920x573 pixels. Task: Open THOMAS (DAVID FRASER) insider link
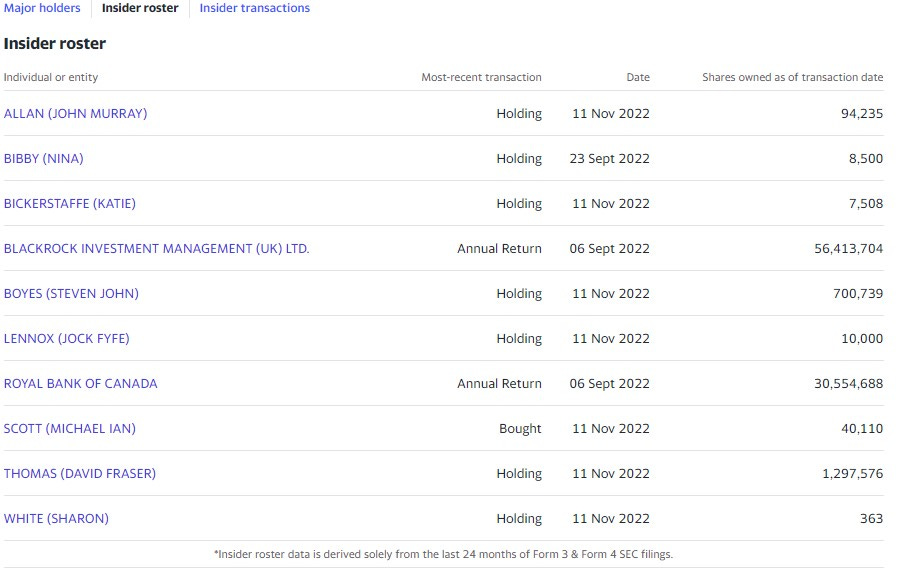point(80,474)
